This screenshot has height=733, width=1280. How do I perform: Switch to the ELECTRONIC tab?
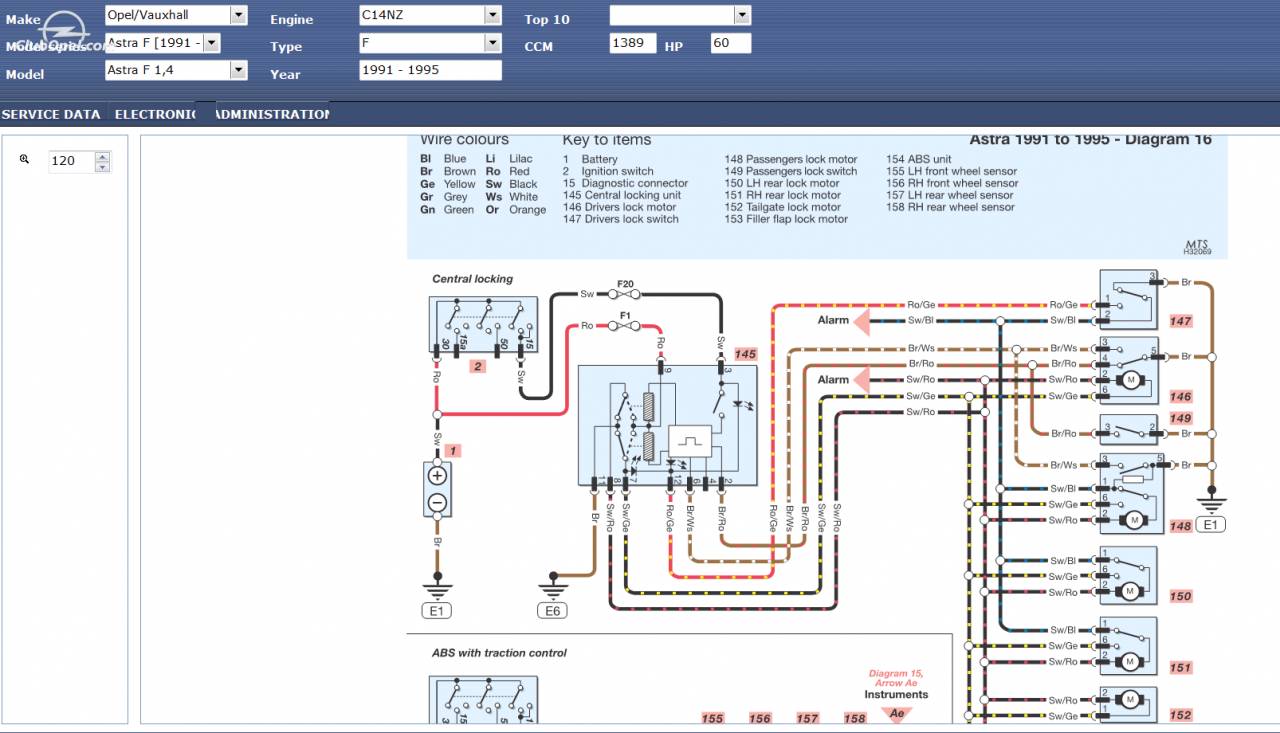(x=155, y=114)
